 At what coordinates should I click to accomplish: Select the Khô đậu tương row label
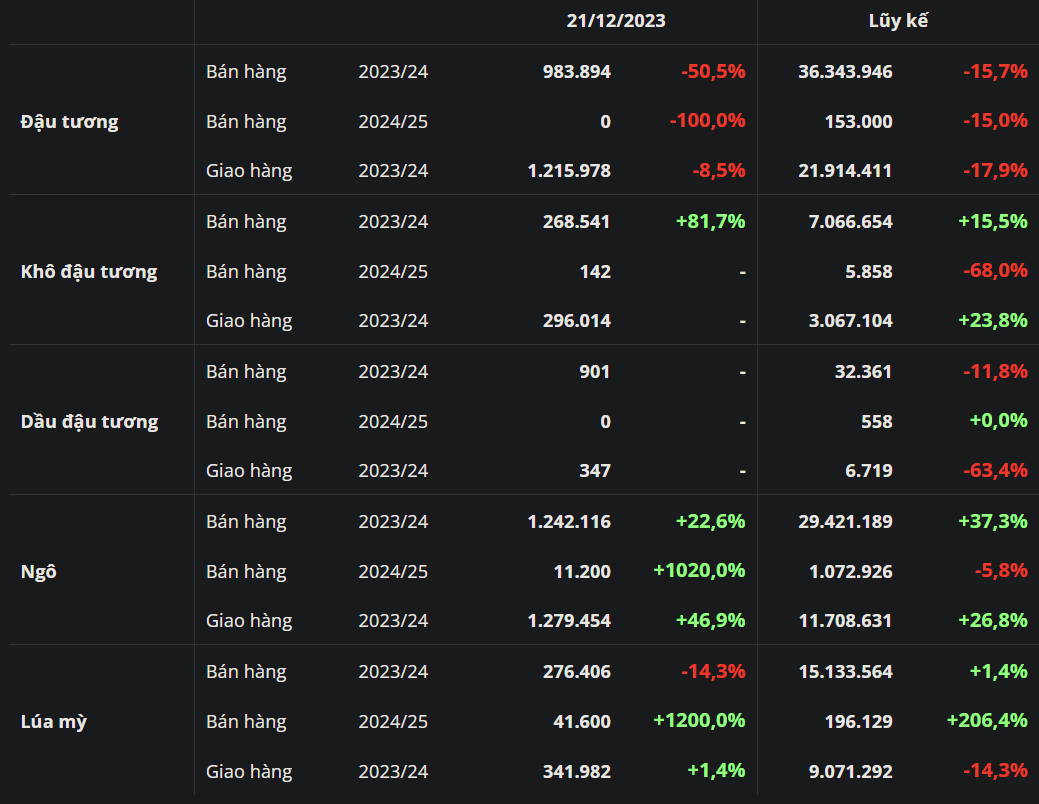click(x=88, y=272)
